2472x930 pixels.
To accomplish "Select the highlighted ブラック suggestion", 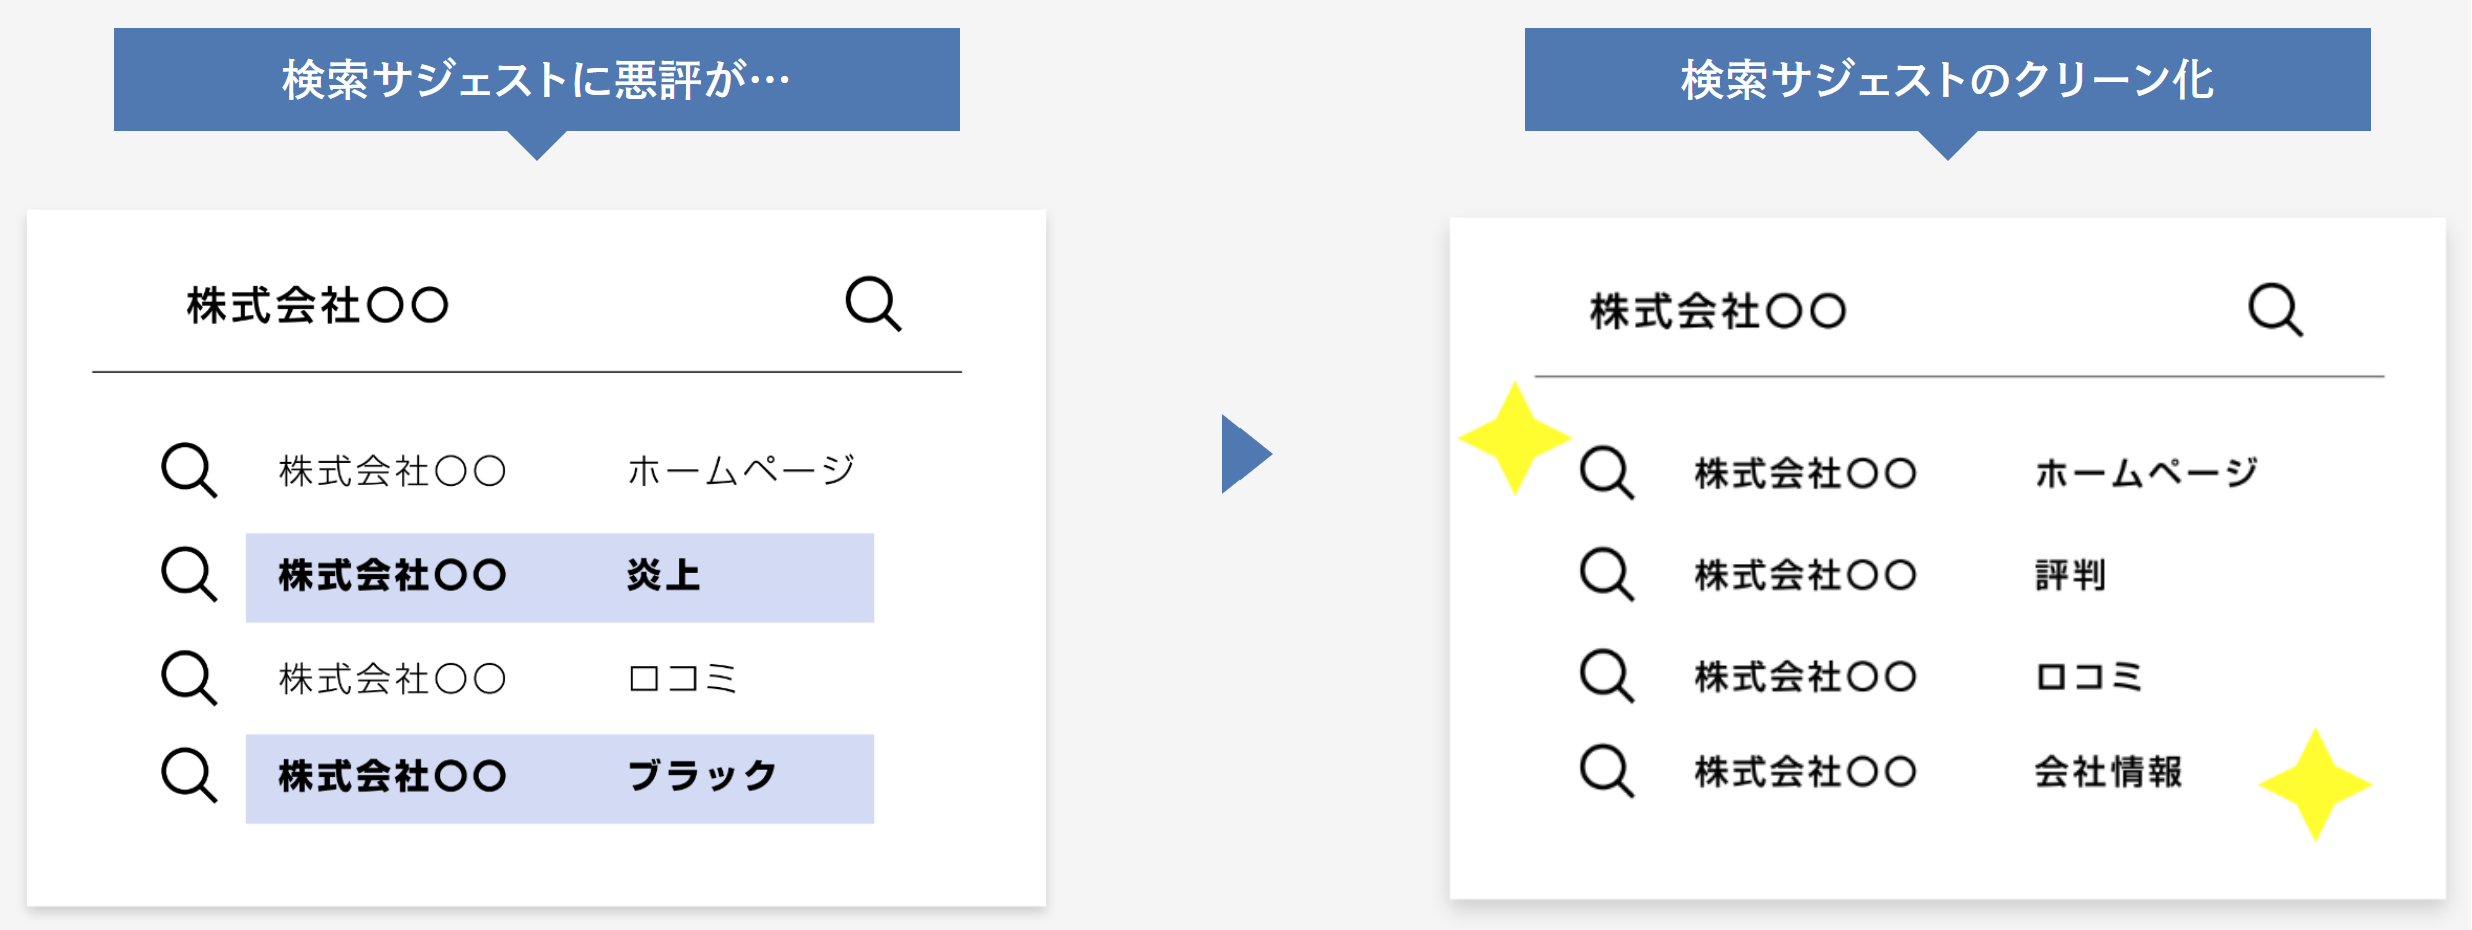I will tap(560, 779).
